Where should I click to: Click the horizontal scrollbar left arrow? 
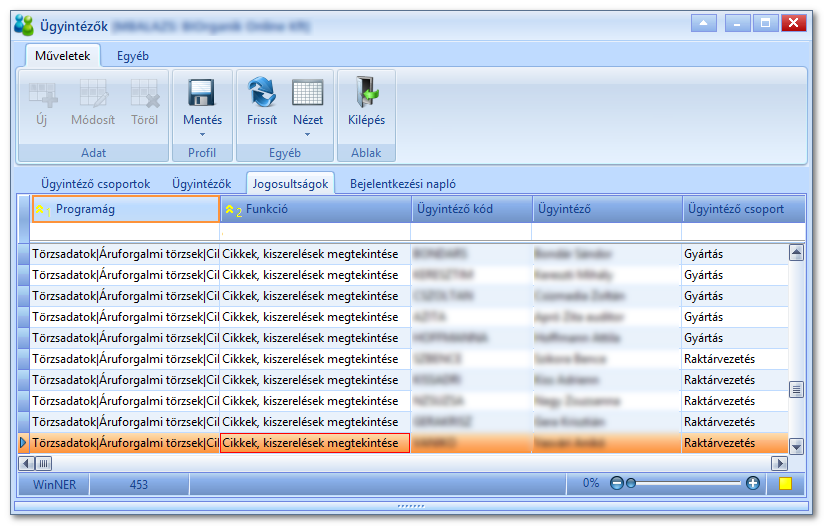pyautogui.click(x=26, y=463)
